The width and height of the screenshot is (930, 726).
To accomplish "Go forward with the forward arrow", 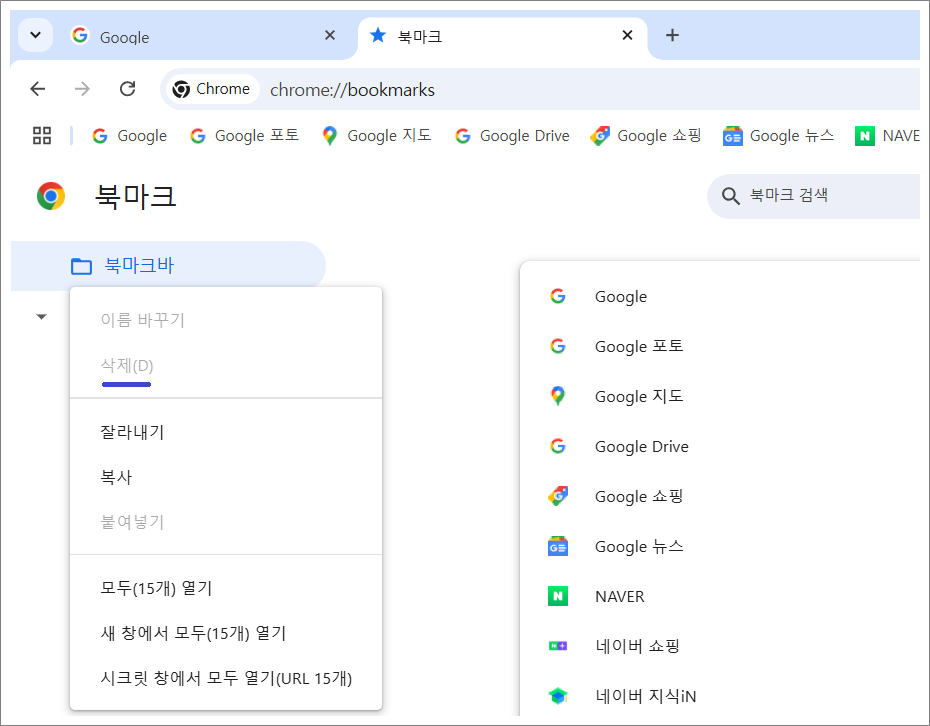I will tap(82, 89).
